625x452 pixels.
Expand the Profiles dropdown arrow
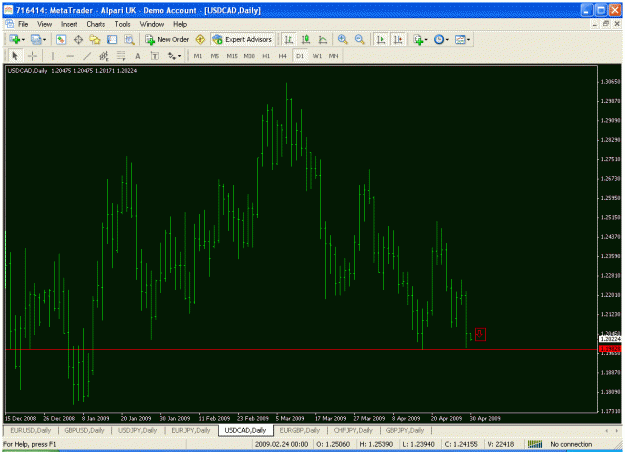click(44, 39)
